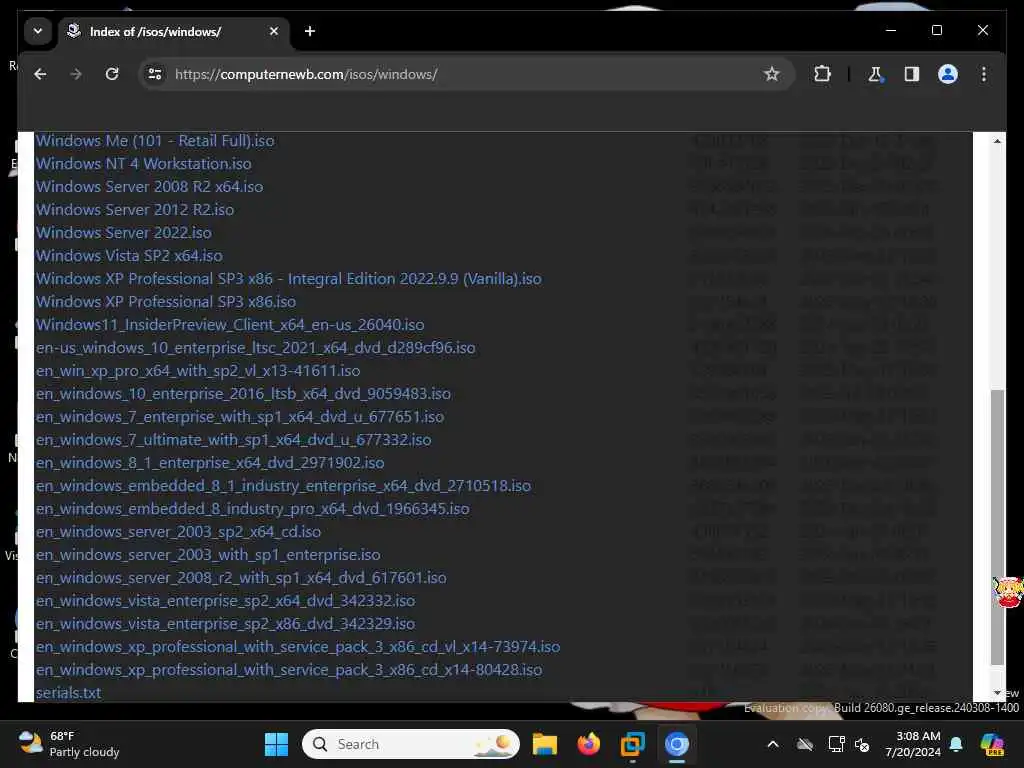Open site information icon in address bar
Image resolution: width=1024 pixels, height=768 pixels.
click(x=155, y=74)
